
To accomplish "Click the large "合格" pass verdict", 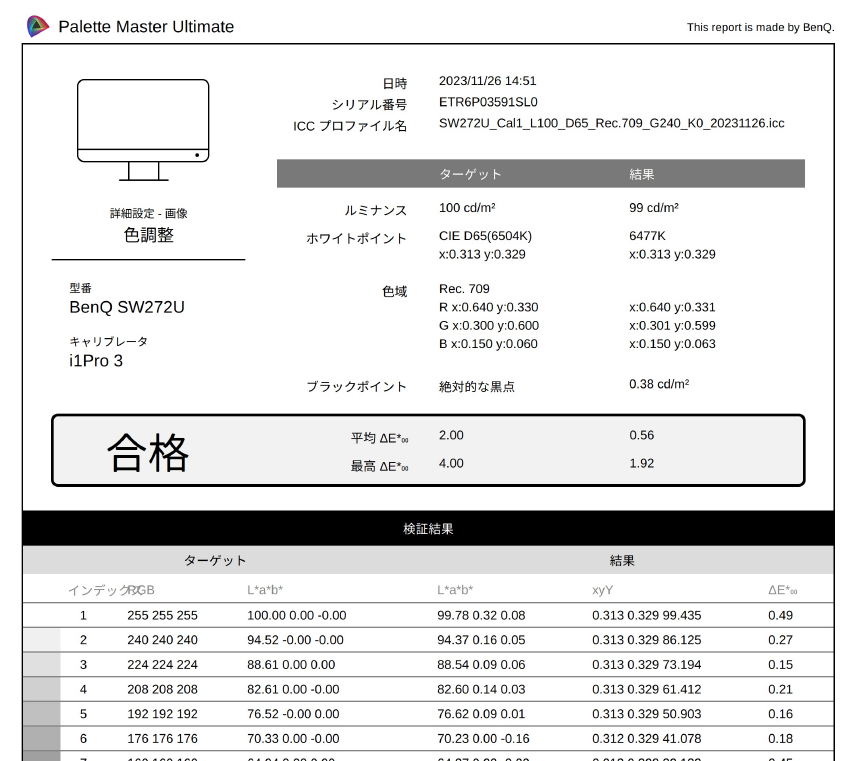I will 148,452.
